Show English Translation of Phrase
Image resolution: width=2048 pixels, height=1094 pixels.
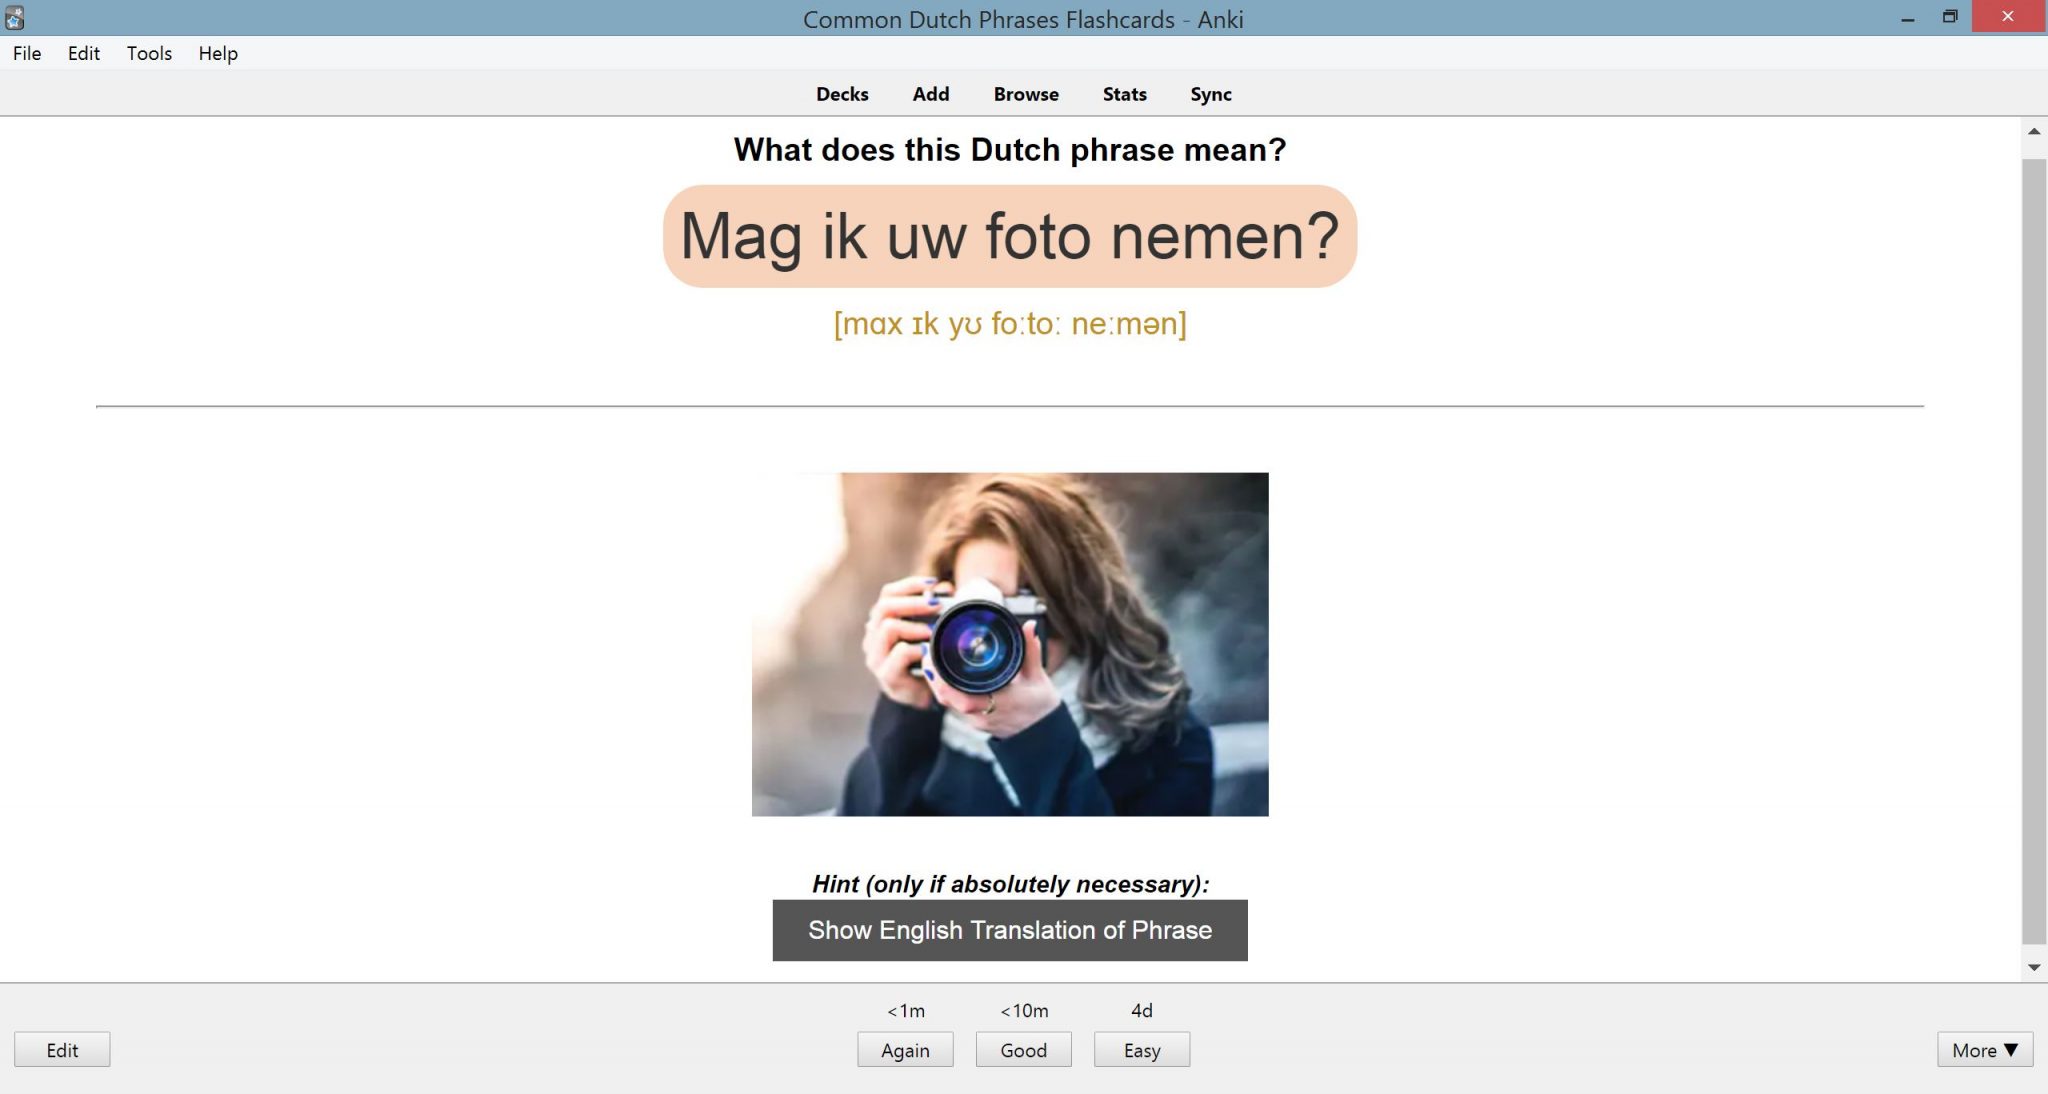(1009, 930)
